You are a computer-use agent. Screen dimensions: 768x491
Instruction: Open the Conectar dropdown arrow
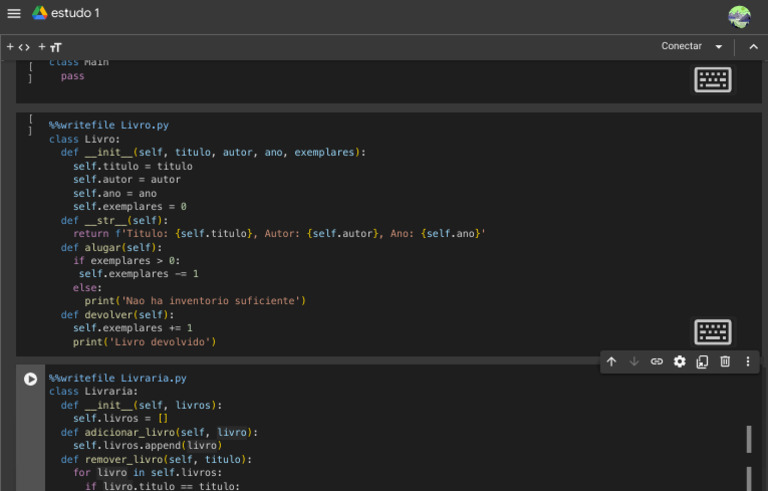pyautogui.click(x=719, y=47)
